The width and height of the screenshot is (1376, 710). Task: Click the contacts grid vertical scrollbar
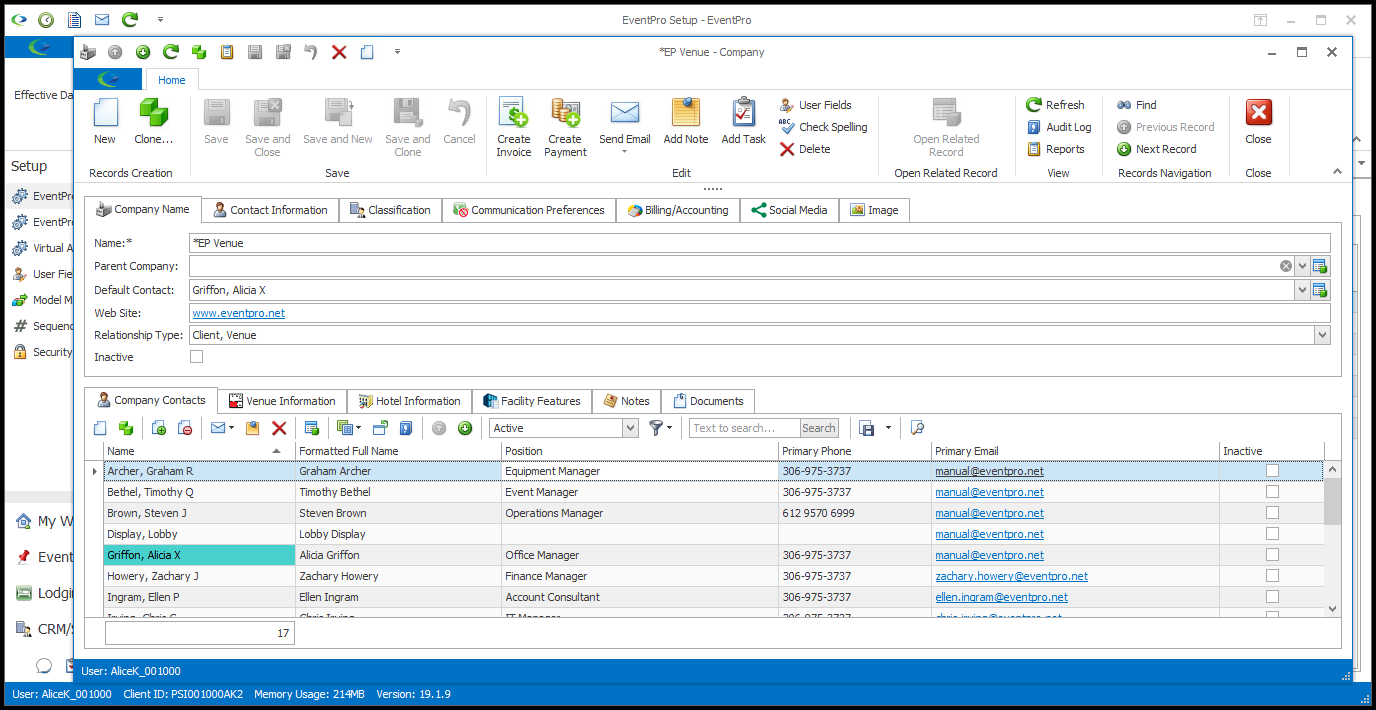click(1332, 538)
